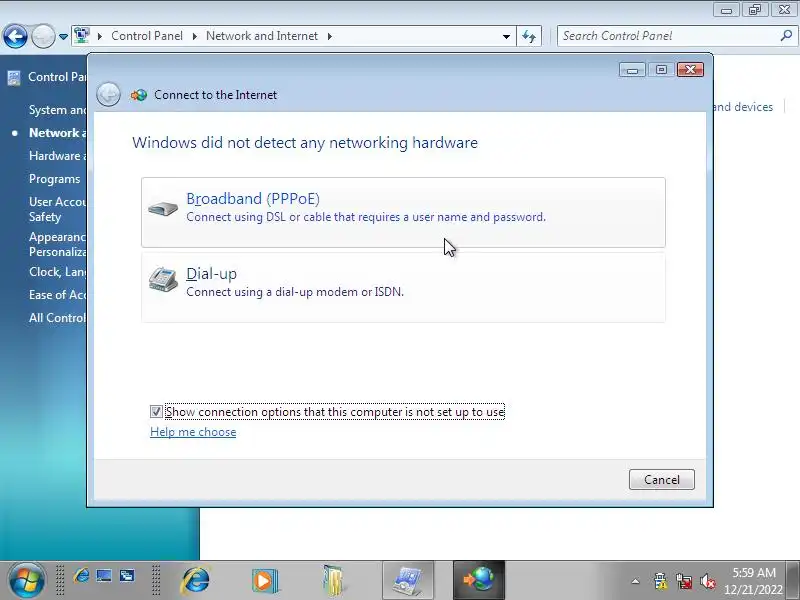Uncheck Show connection options not set up
The width and height of the screenshot is (800, 600).
pyautogui.click(x=156, y=411)
